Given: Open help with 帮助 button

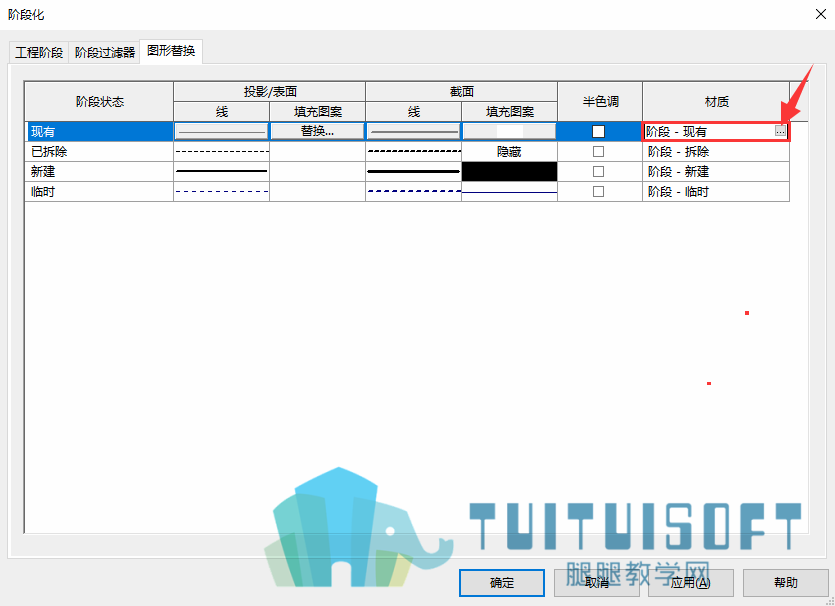Looking at the screenshot, I should pyautogui.click(x=785, y=583).
